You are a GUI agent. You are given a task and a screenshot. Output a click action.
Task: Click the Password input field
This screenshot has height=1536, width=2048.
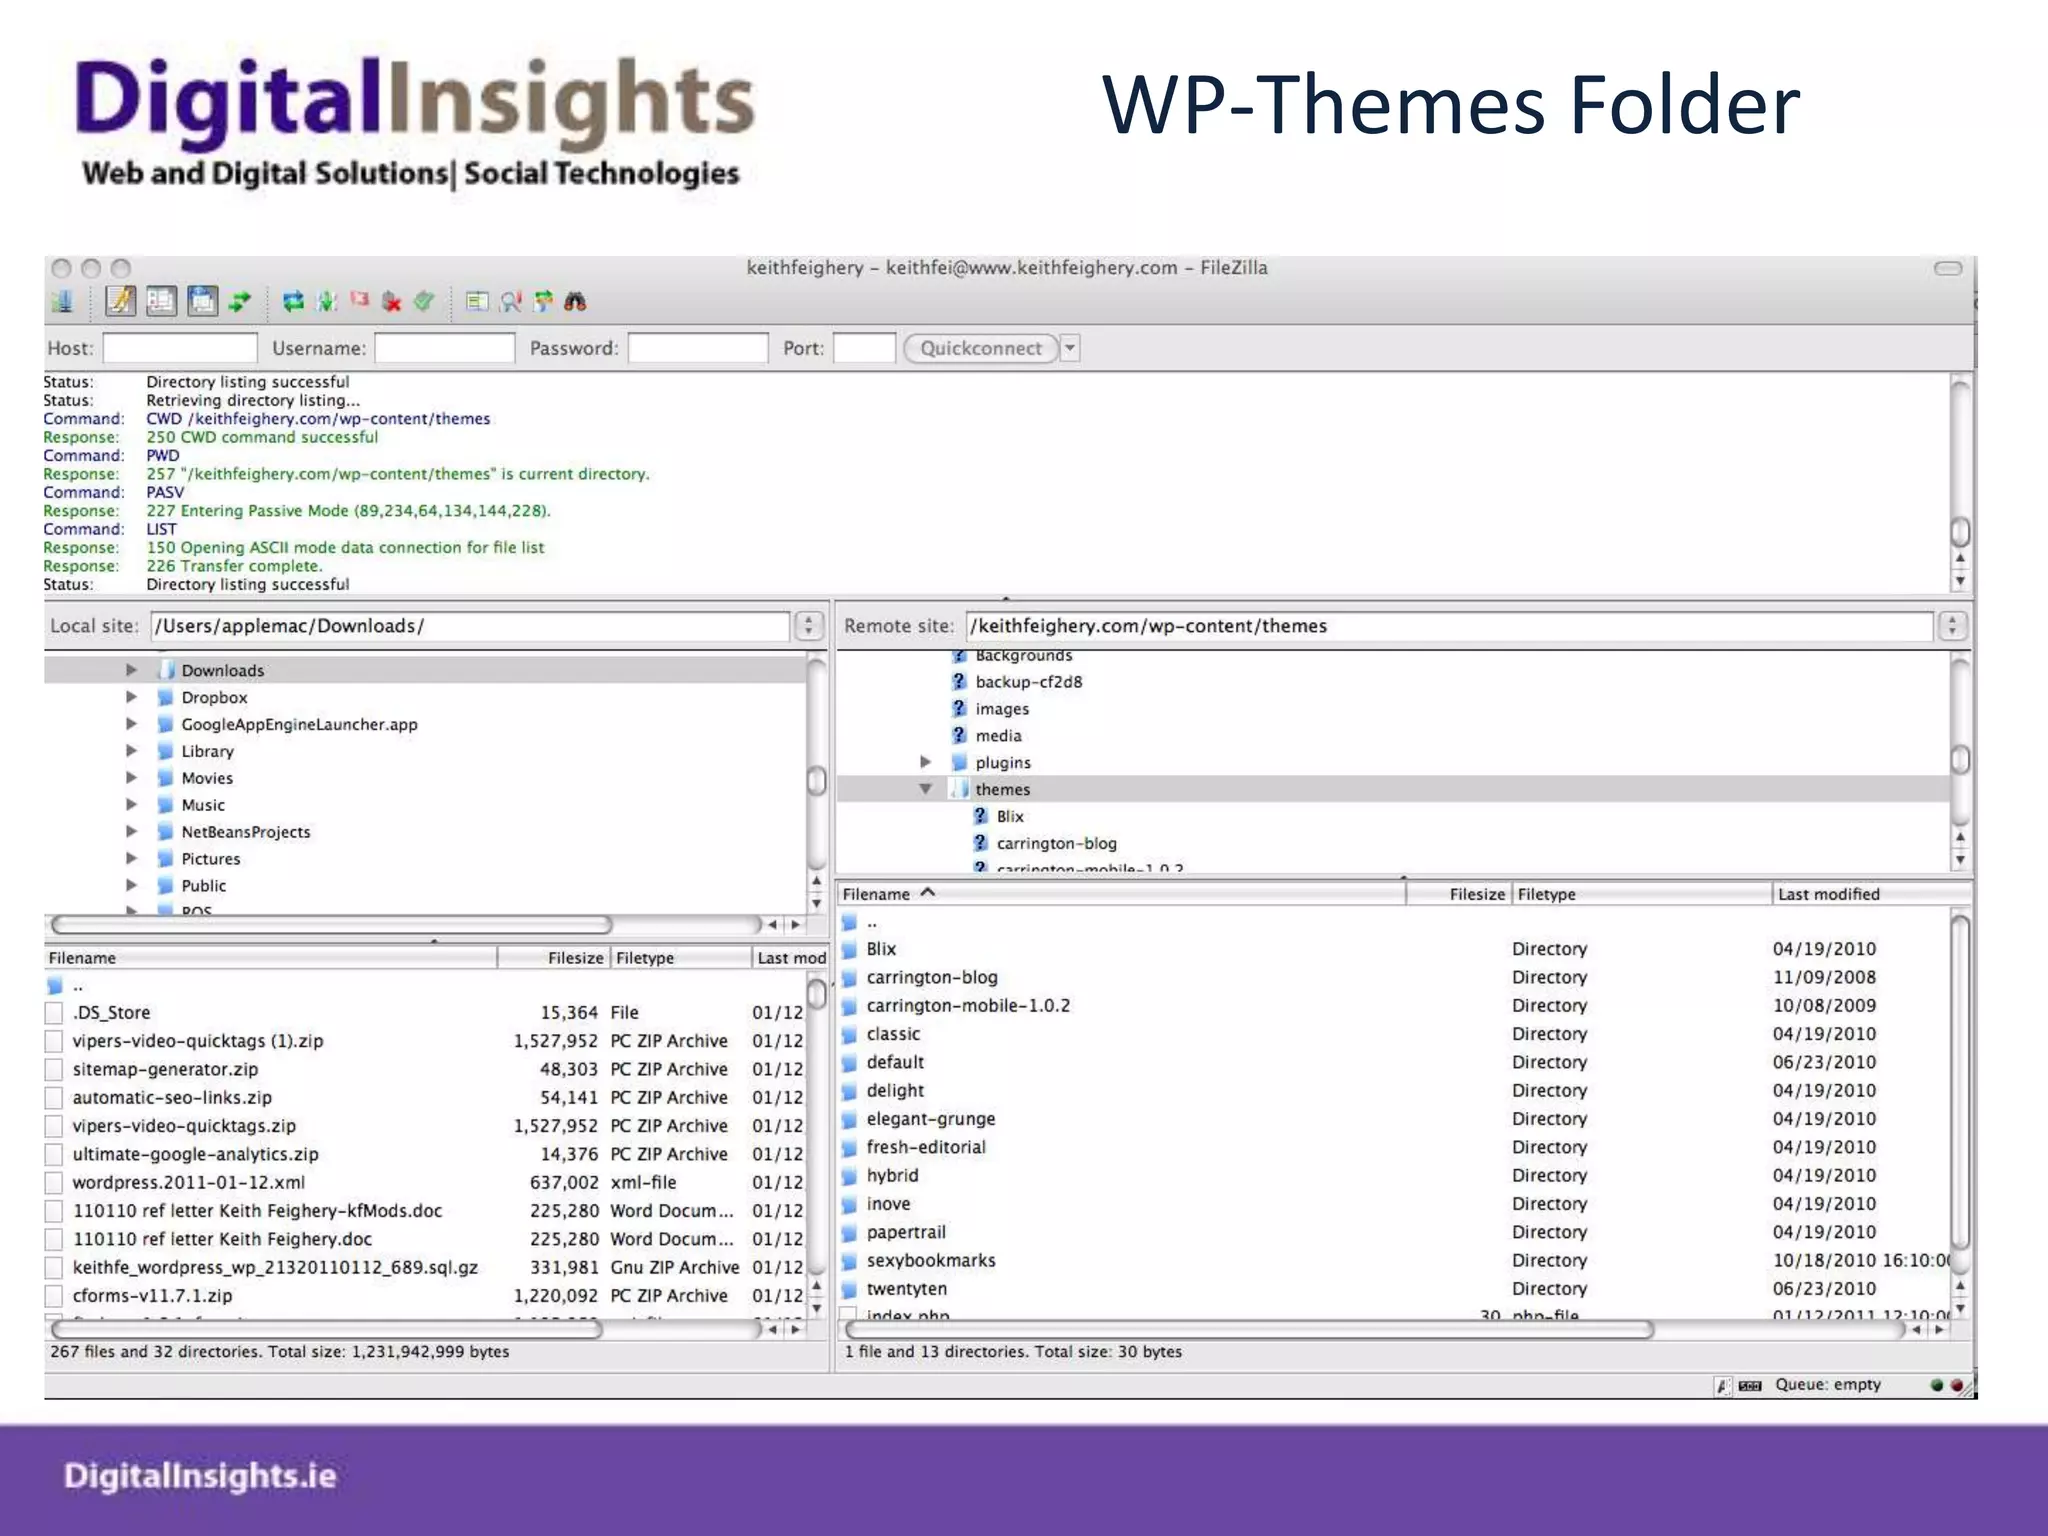tap(698, 348)
